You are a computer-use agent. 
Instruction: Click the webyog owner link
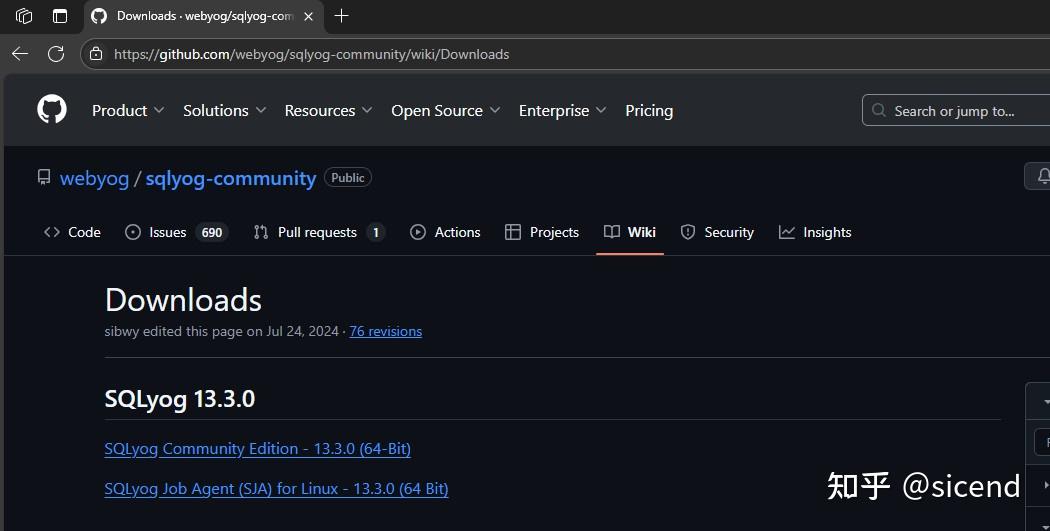point(94,178)
